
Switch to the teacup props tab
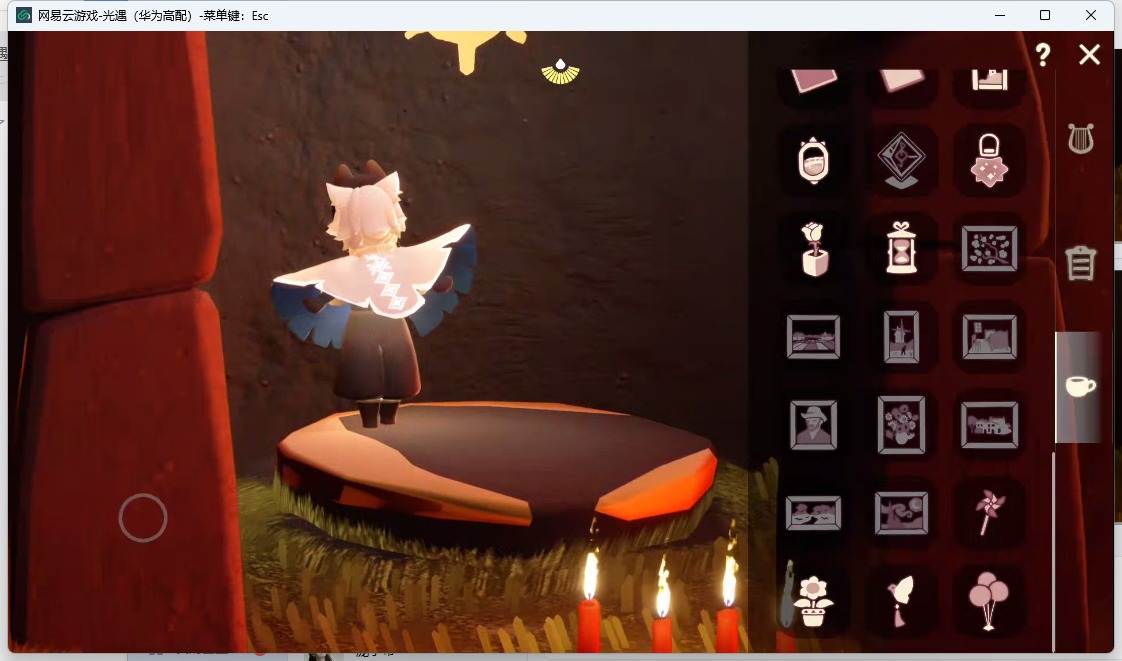pyautogui.click(x=1080, y=386)
